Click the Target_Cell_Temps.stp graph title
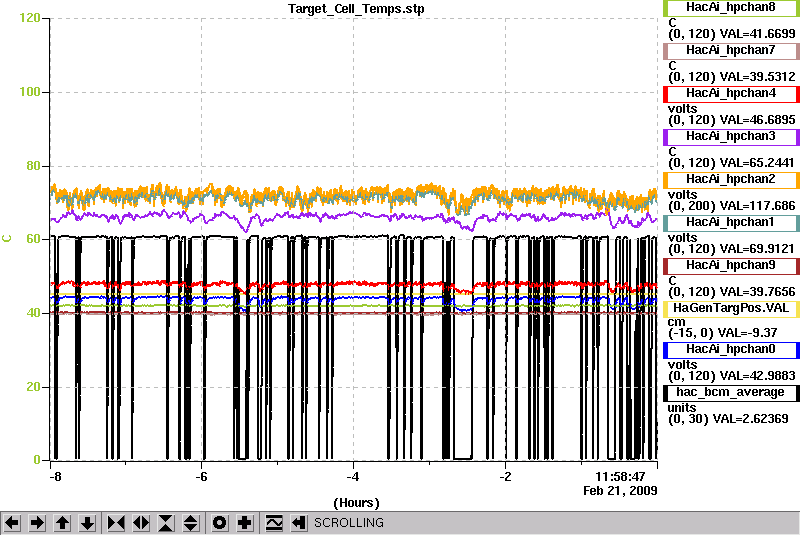Screen dimensions: 800x535 click(x=356, y=9)
